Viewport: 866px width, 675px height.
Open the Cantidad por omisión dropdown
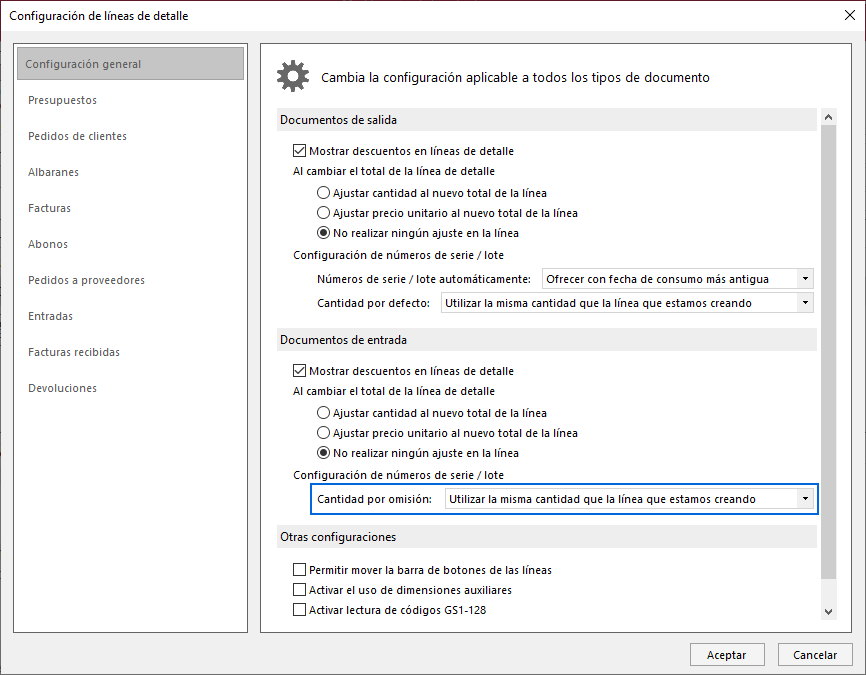click(x=629, y=499)
